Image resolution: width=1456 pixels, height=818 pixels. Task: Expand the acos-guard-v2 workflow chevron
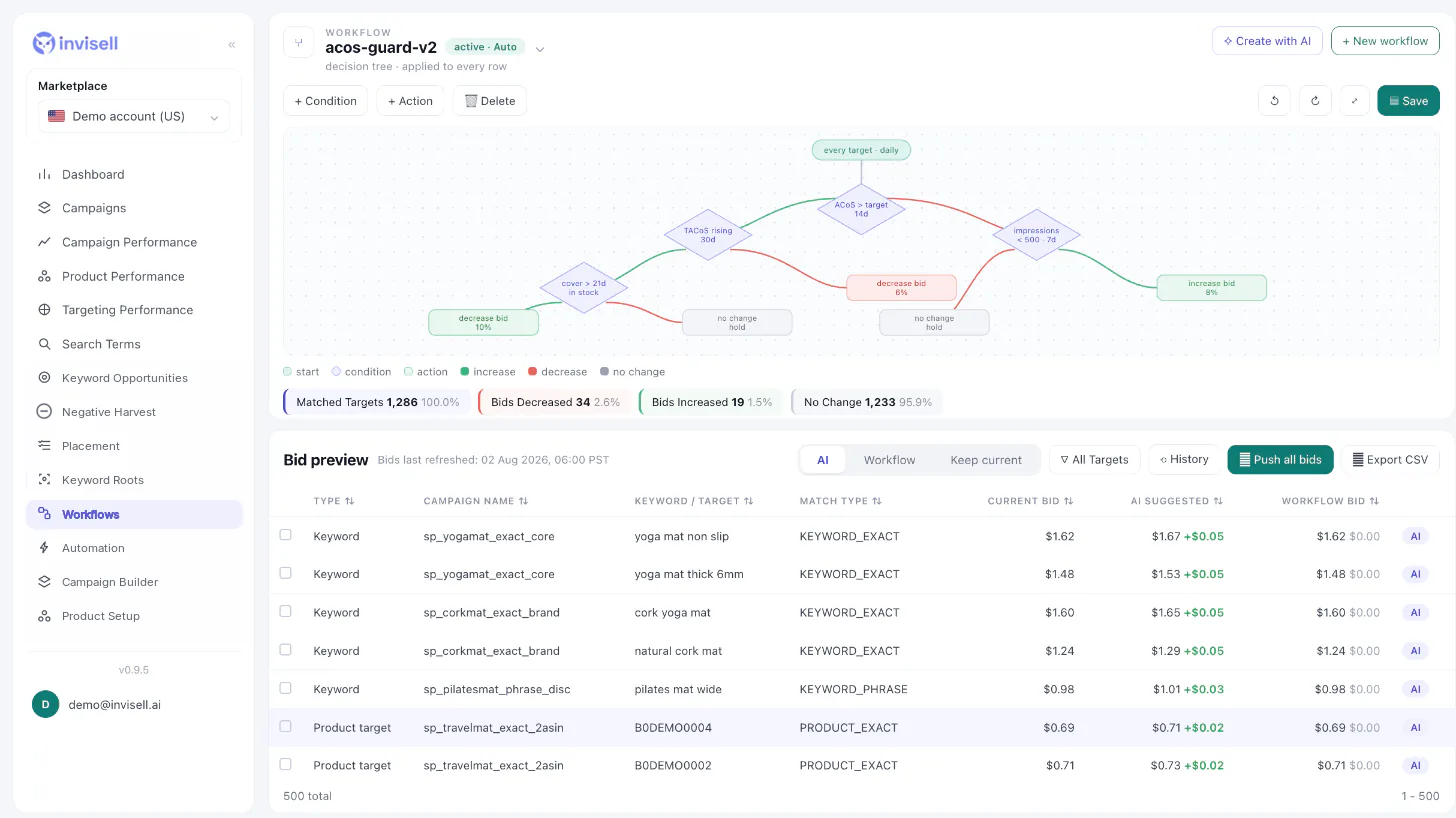[x=540, y=48]
